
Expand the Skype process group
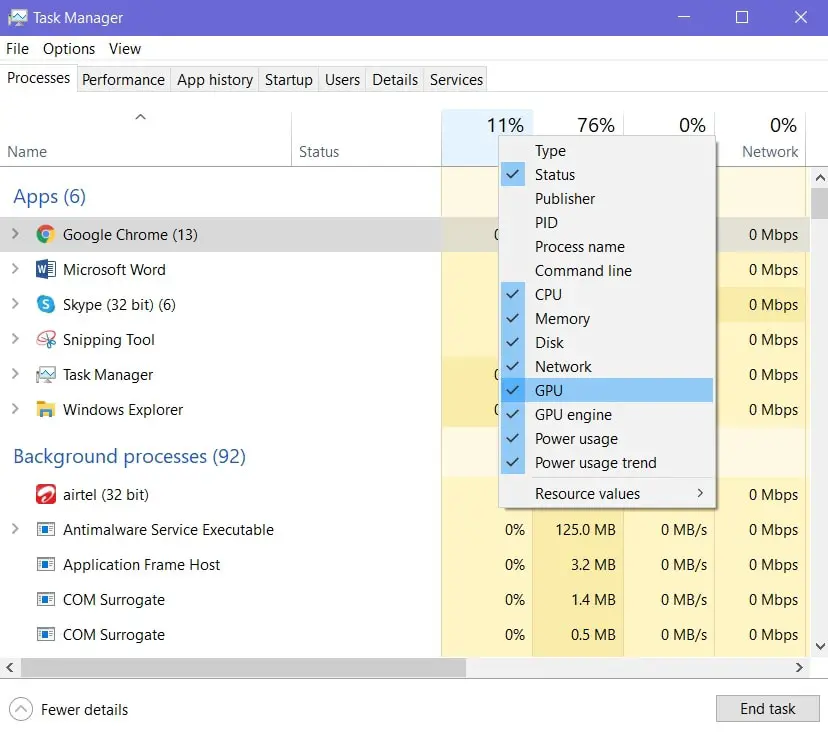pyautogui.click(x=15, y=304)
